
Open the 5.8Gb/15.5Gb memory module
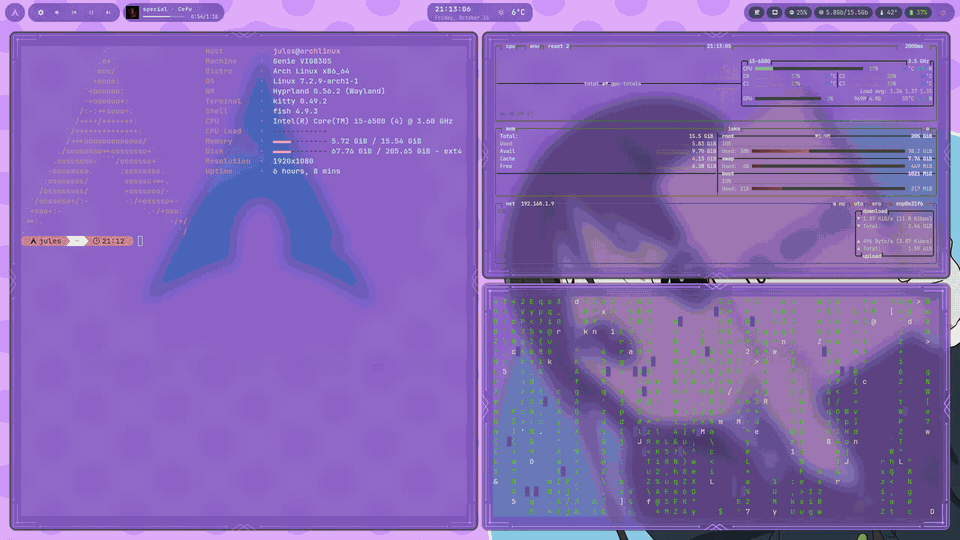tap(845, 12)
